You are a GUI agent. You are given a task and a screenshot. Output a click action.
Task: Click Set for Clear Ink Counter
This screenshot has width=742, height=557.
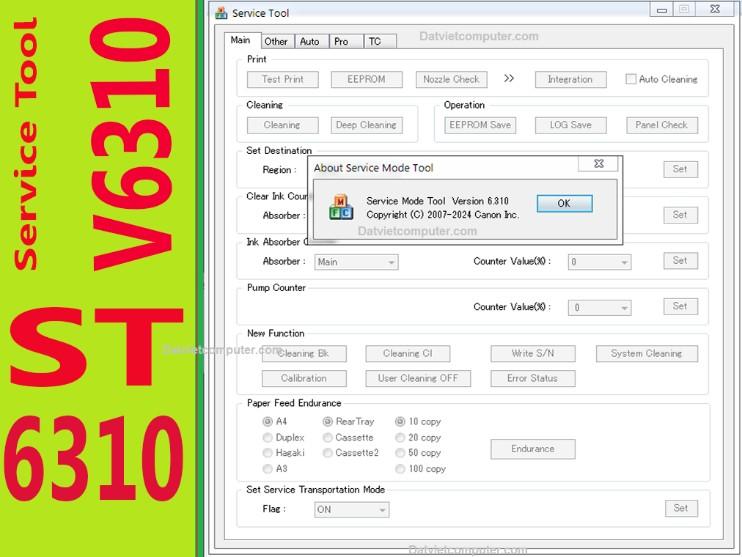pos(680,215)
